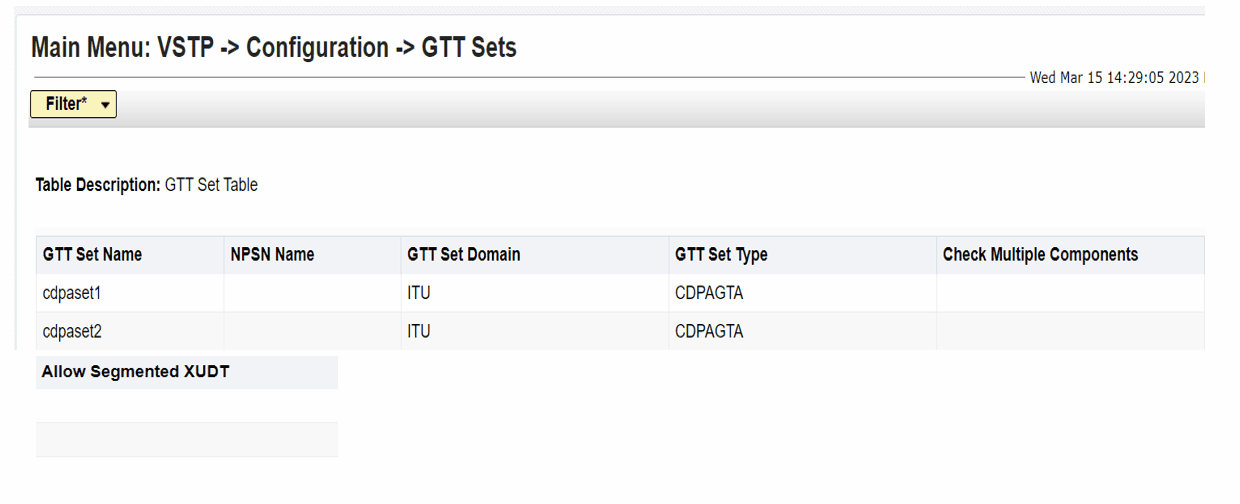This screenshot has height=504, width=1240.
Task: Click Check Multiple Components cell for cdpaset2
Action: pyautogui.click(x=1069, y=331)
